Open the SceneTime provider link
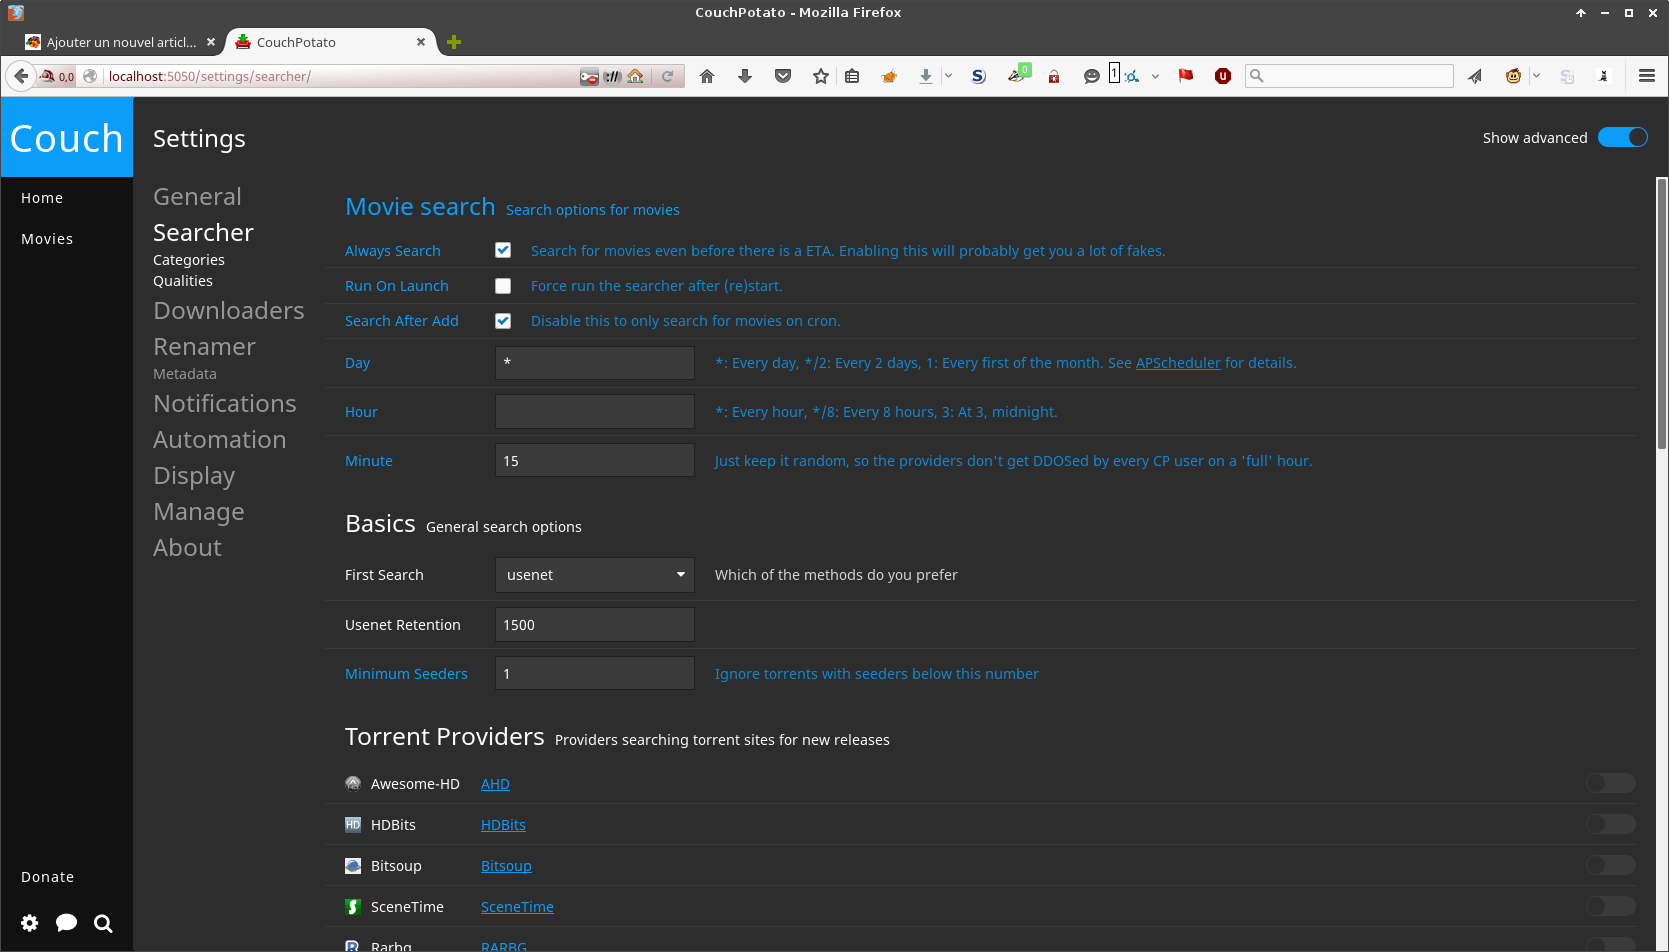Screen dimensions: 1669x952 coord(517,907)
